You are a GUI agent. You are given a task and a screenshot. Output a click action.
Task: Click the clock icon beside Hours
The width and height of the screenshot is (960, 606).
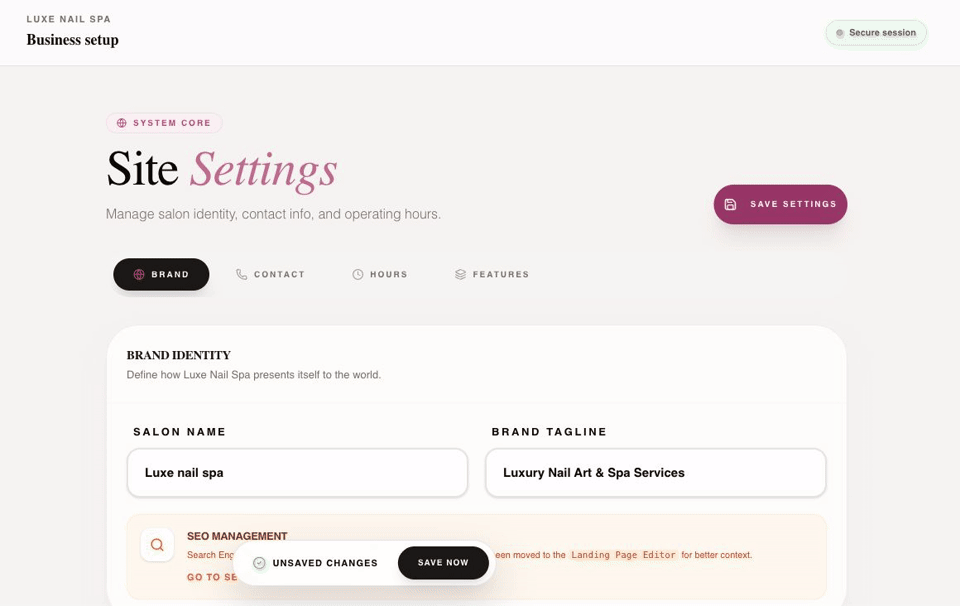point(358,274)
